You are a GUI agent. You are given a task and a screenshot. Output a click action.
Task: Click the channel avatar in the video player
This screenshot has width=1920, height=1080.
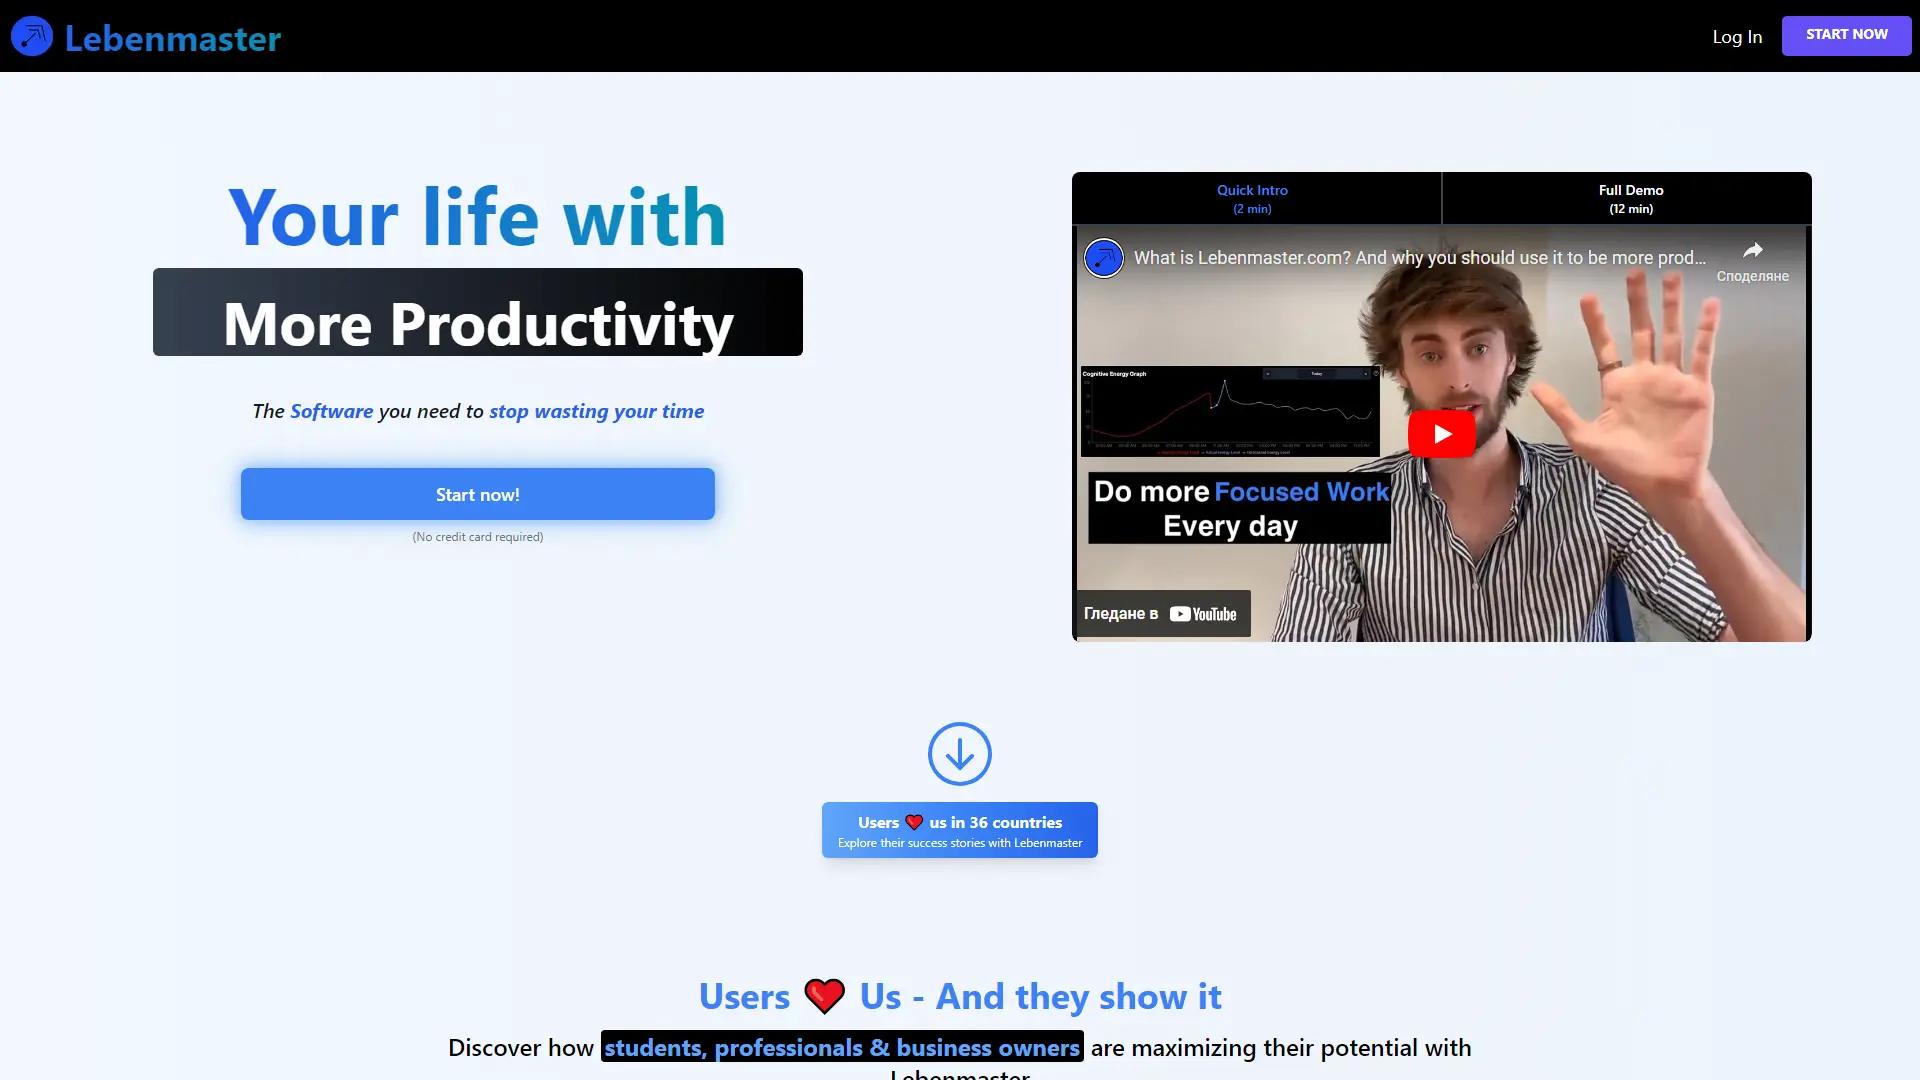pos(1105,257)
